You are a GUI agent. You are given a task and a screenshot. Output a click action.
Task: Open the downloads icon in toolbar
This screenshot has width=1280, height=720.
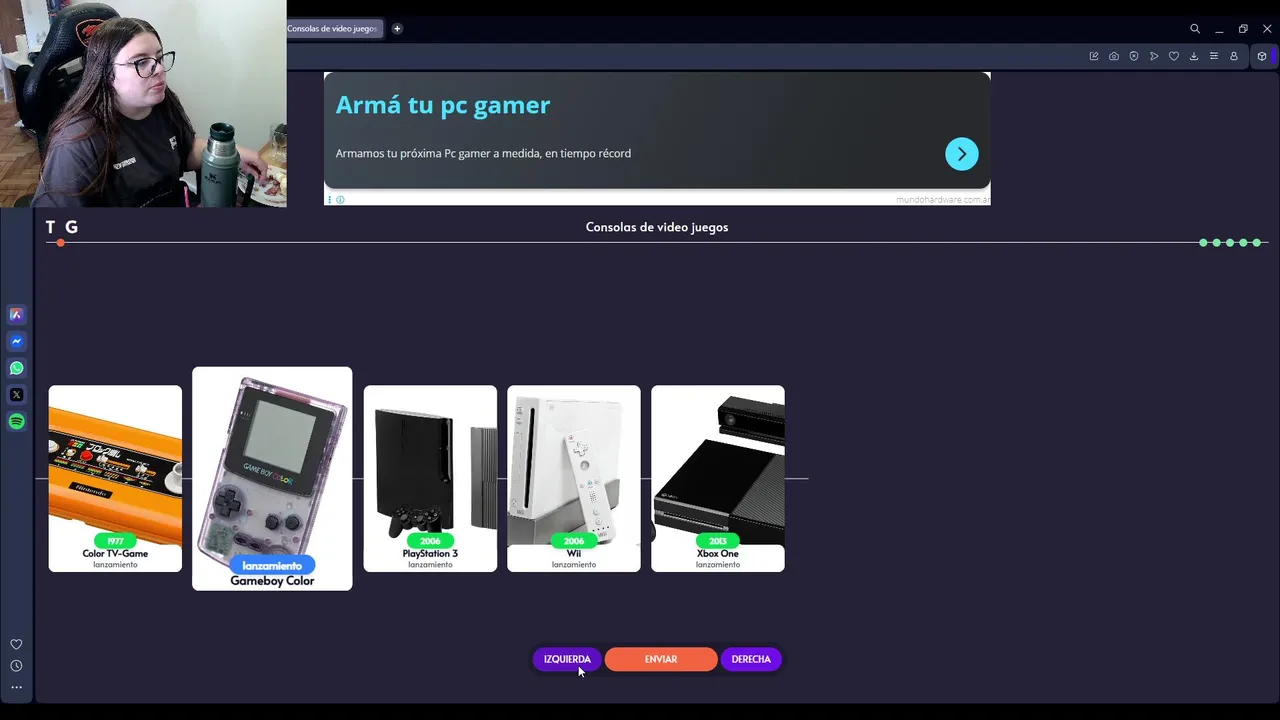click(x=1194, y=56)
